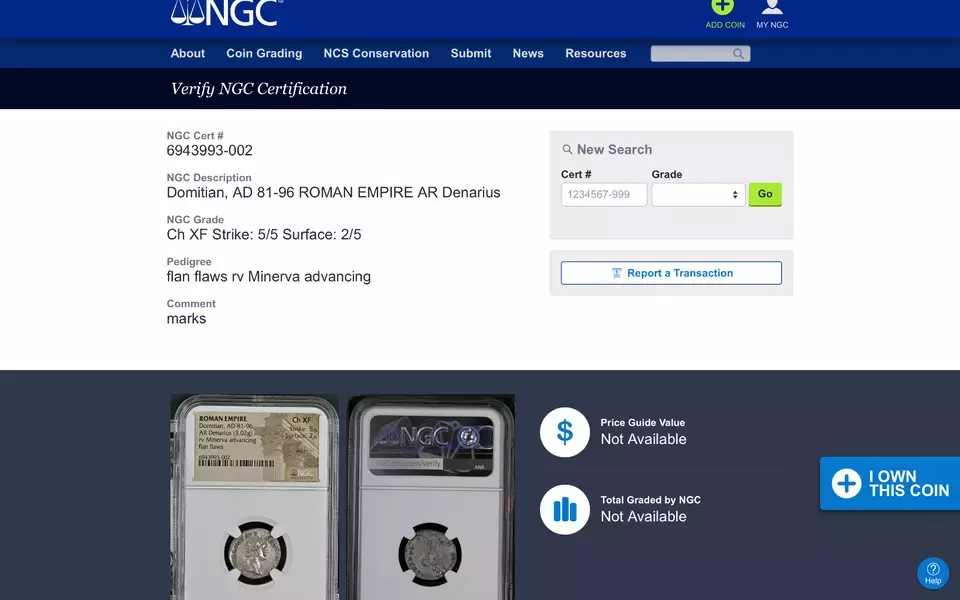Screen dimensions: 960x600
Task: Open the Grade dropdown
Action: [x=699, y=195]
